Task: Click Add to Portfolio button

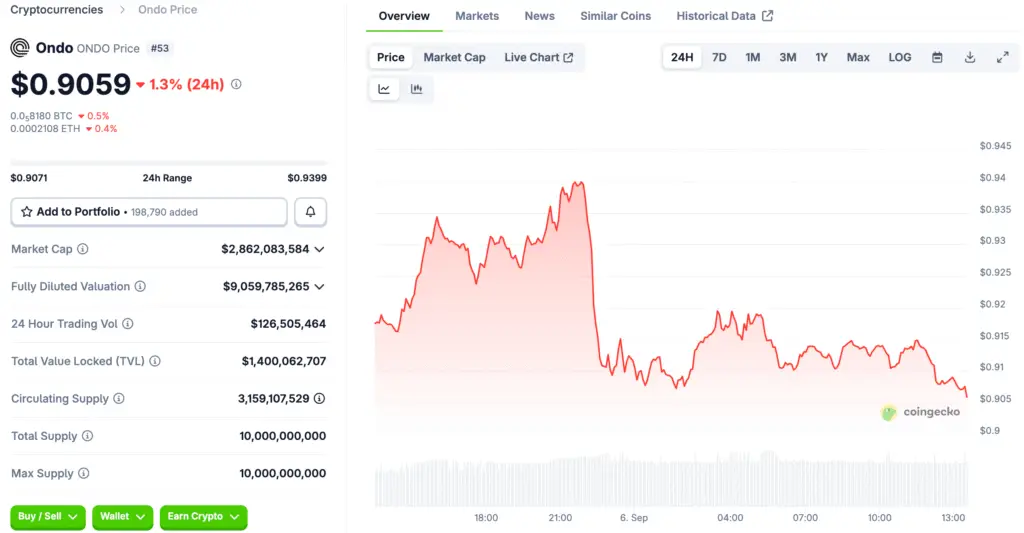Action: 149,212
